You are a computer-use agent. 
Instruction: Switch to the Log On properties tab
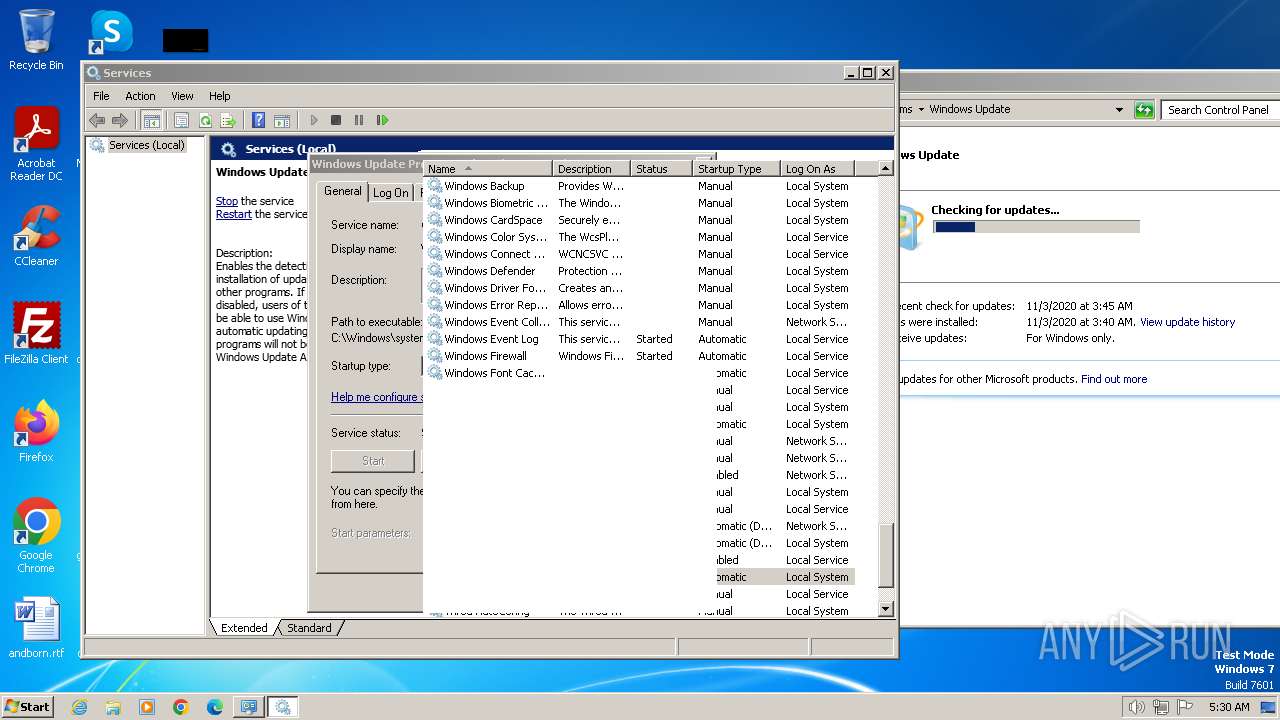click(390, 193)
